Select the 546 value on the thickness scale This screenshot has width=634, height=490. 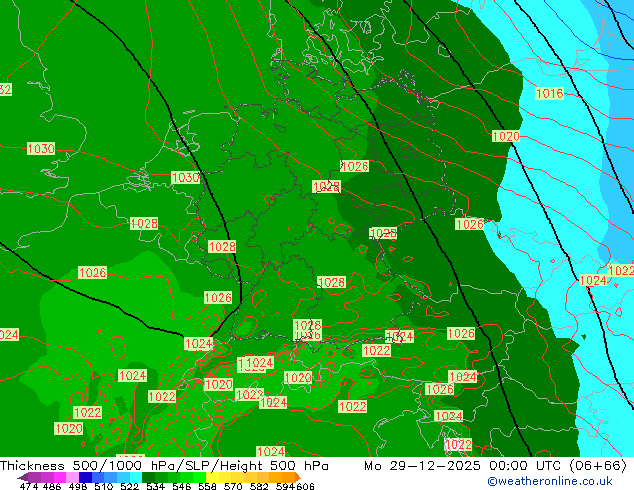182,486
